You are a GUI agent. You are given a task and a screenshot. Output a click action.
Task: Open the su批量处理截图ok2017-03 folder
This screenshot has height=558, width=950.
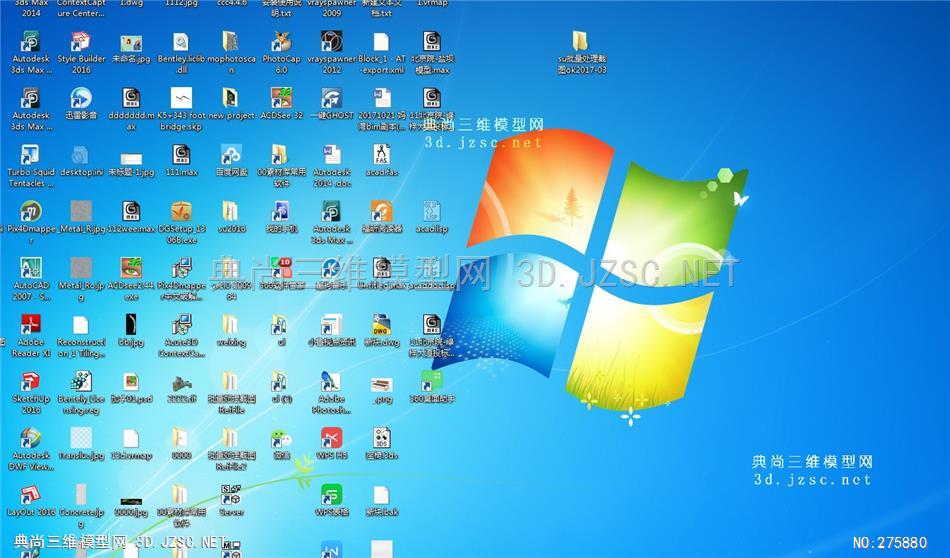coord(580,42)
